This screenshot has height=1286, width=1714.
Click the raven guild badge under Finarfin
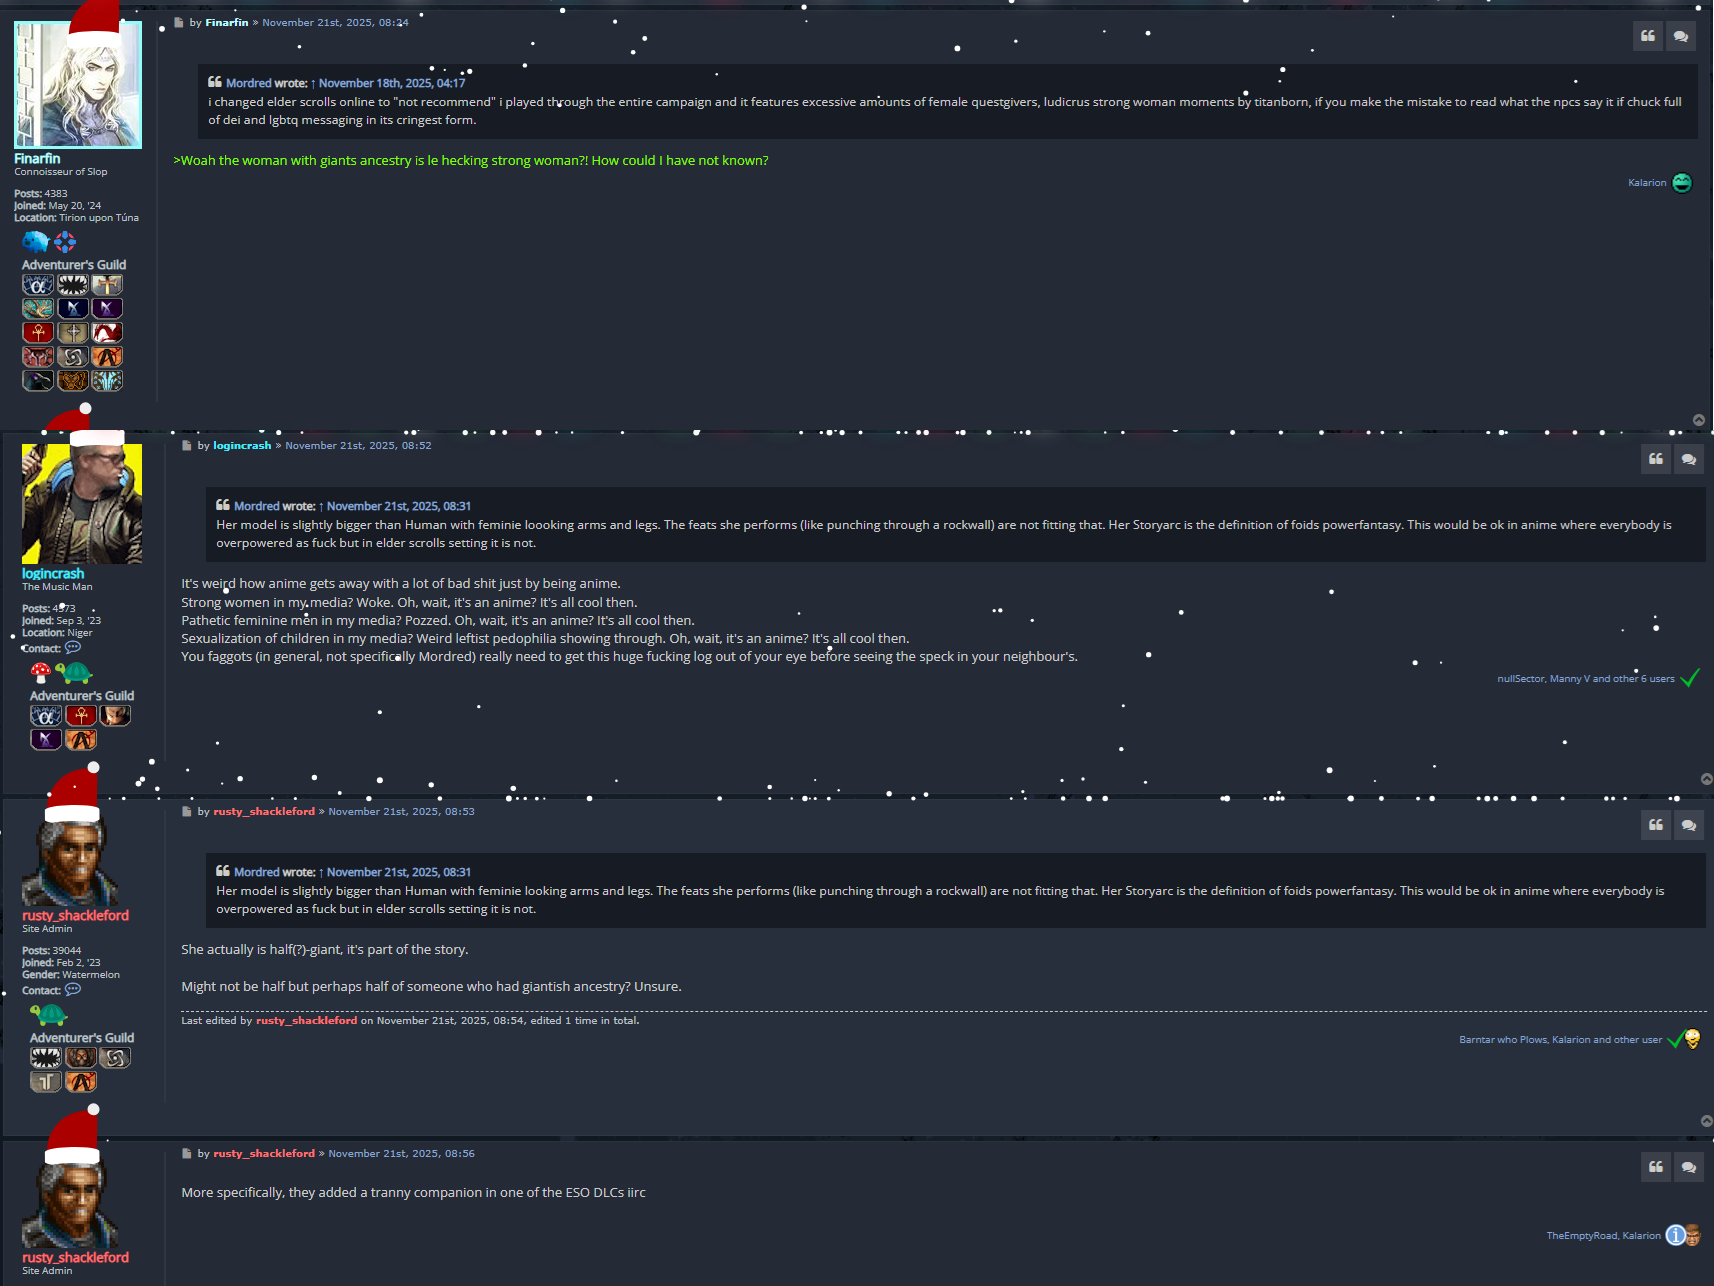[x=38, y=381]
